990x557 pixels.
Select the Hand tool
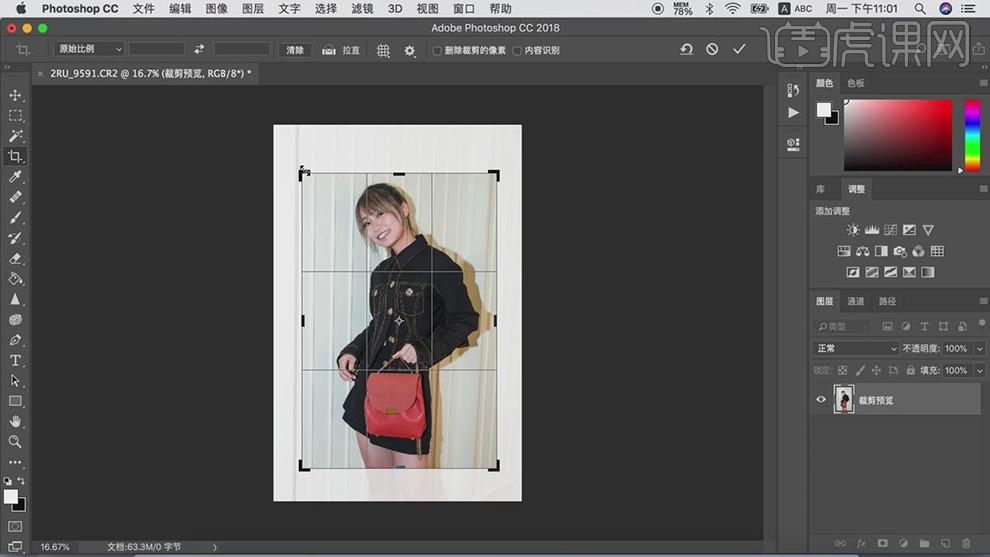point(15,421)
